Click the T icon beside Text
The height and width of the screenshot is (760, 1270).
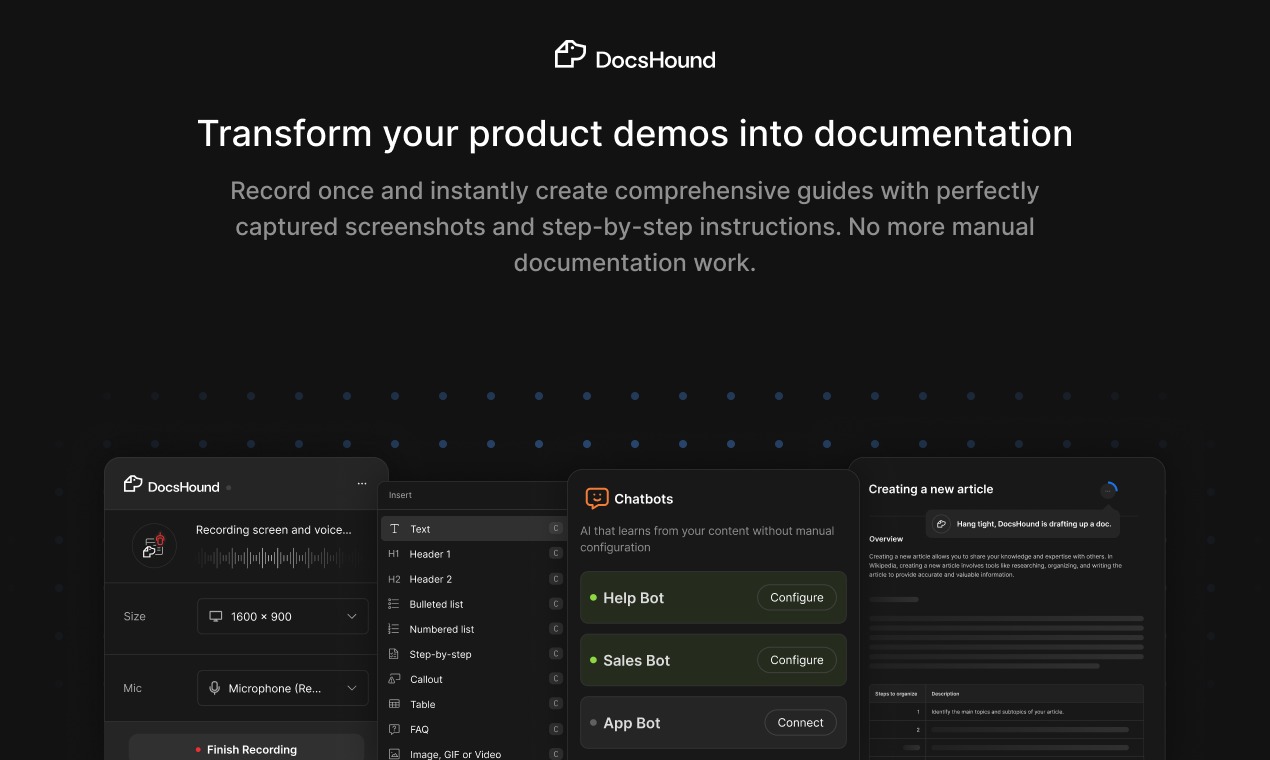pyautogui.click(x=394, y=529)
